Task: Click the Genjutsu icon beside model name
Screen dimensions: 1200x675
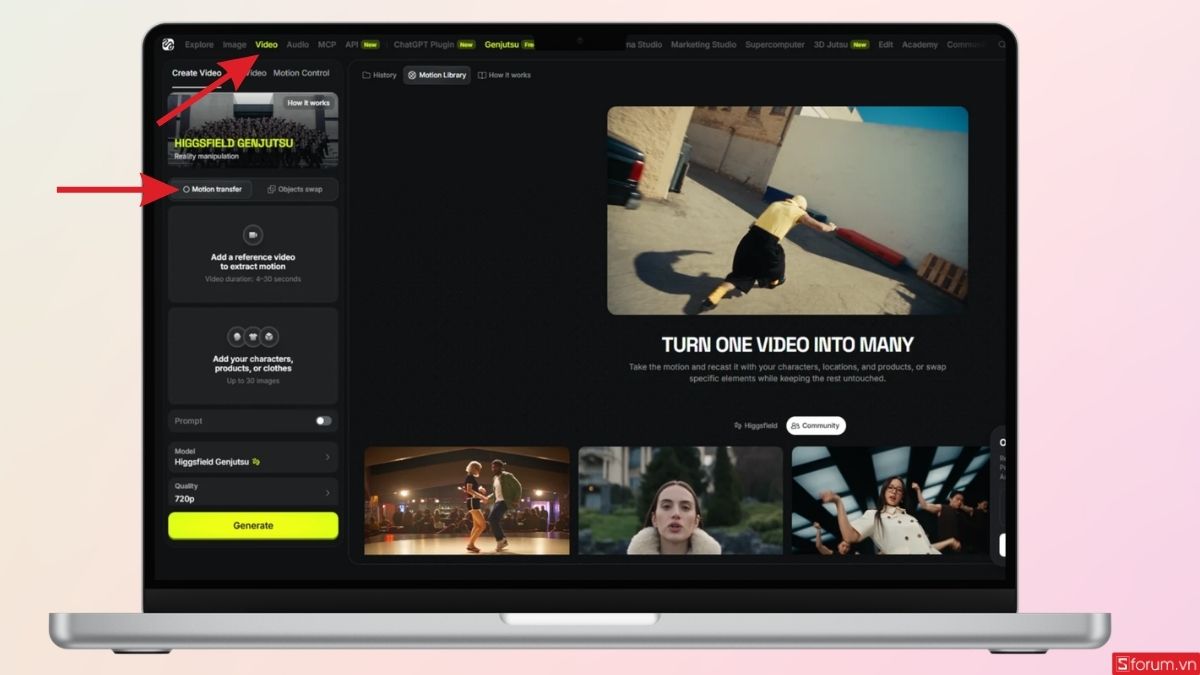Action: (x=257, y=462)
